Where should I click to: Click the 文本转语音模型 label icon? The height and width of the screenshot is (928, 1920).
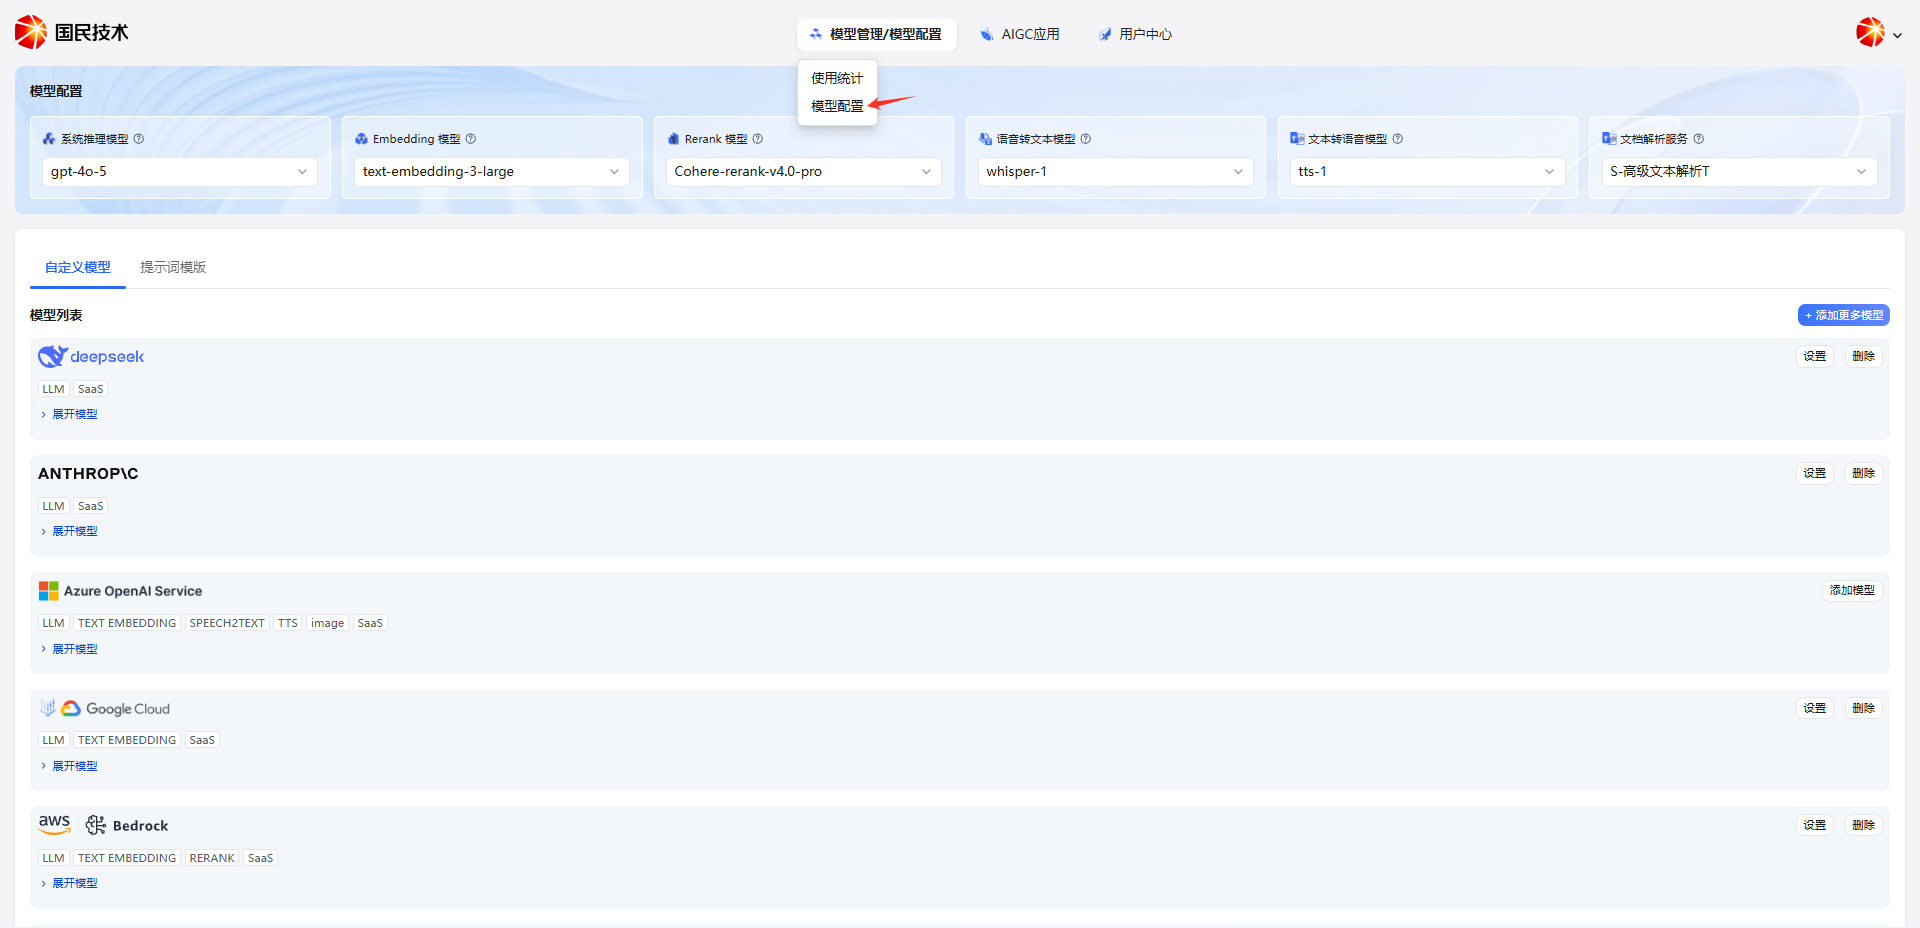[1297, 139]
